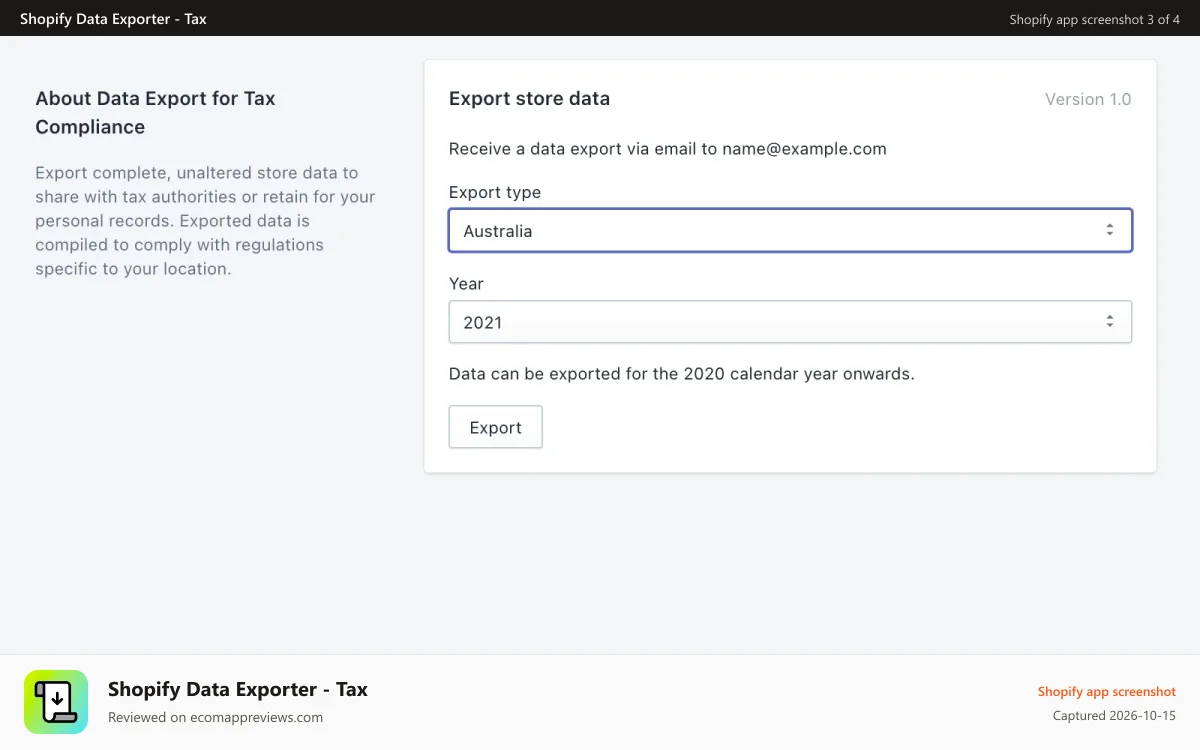This screenshot has width=1200, height=750.
Task: Click the footer 'Shopify Data Exporter - Tax' title
Action: pos(238,689)
